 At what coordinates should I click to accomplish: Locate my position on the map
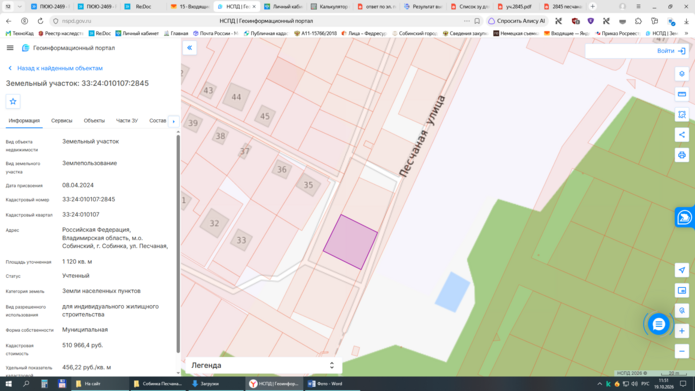(682, 270)
